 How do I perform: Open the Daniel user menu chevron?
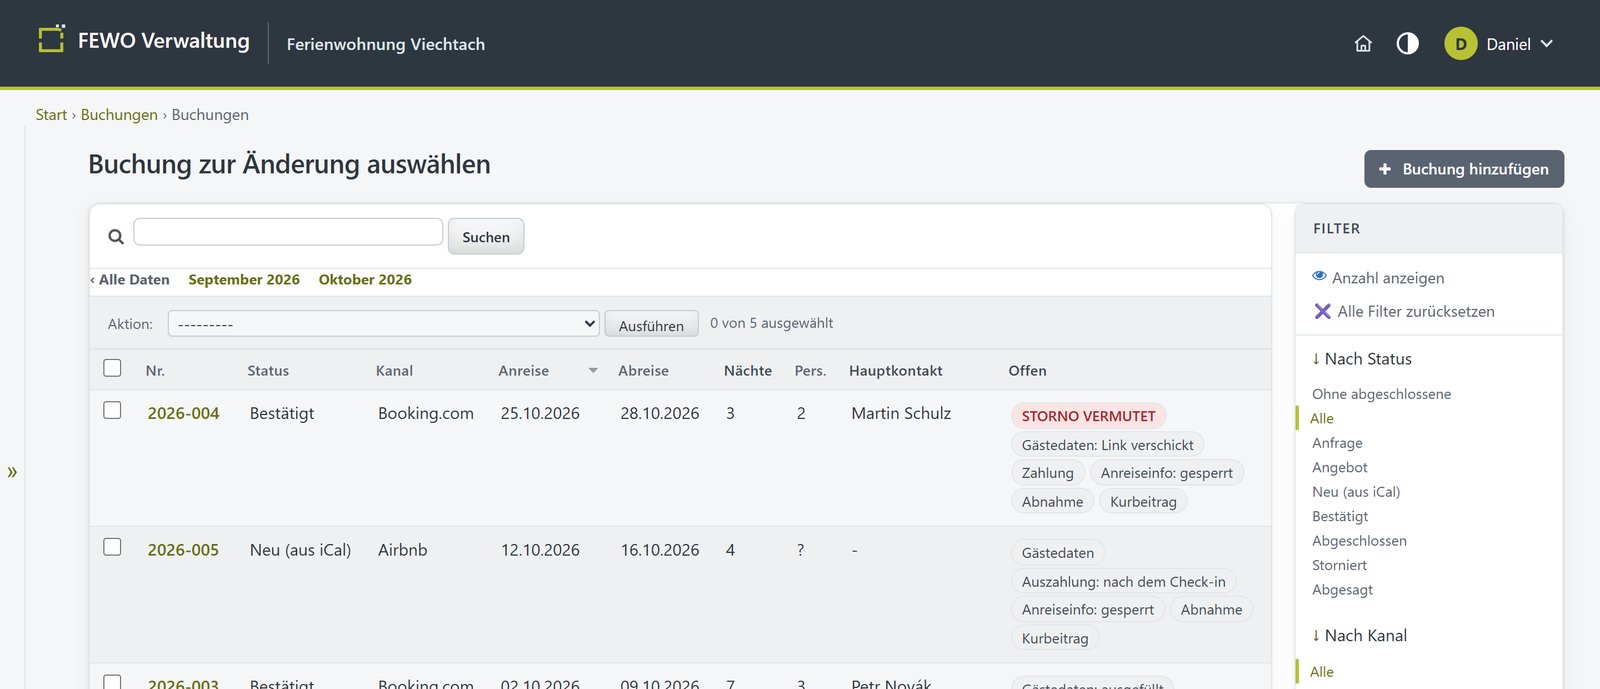(1546, 44)
